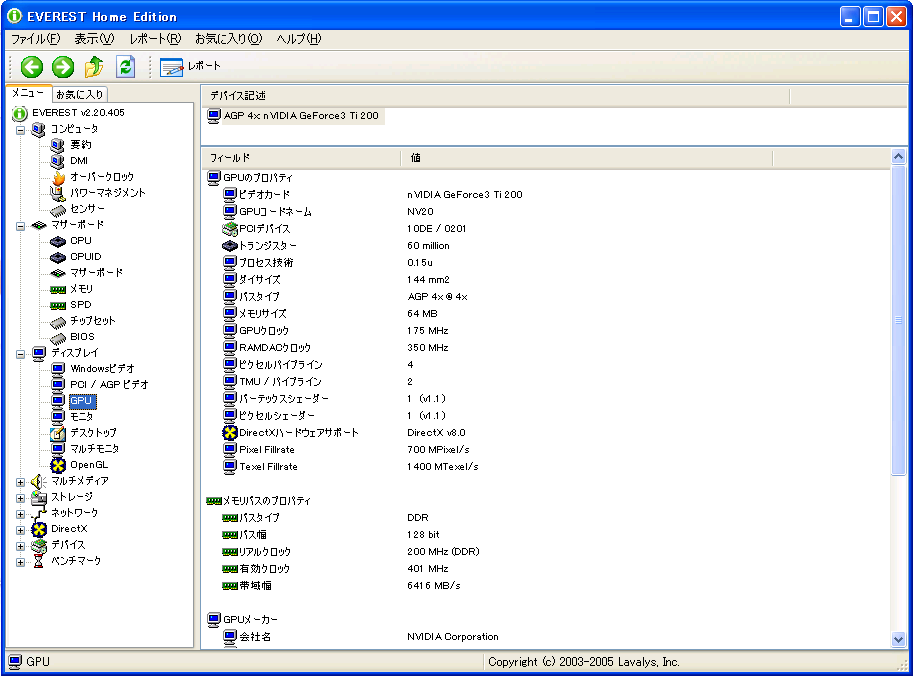
Task: Open the オーバークロック flame icon
Action: (58, 177)
